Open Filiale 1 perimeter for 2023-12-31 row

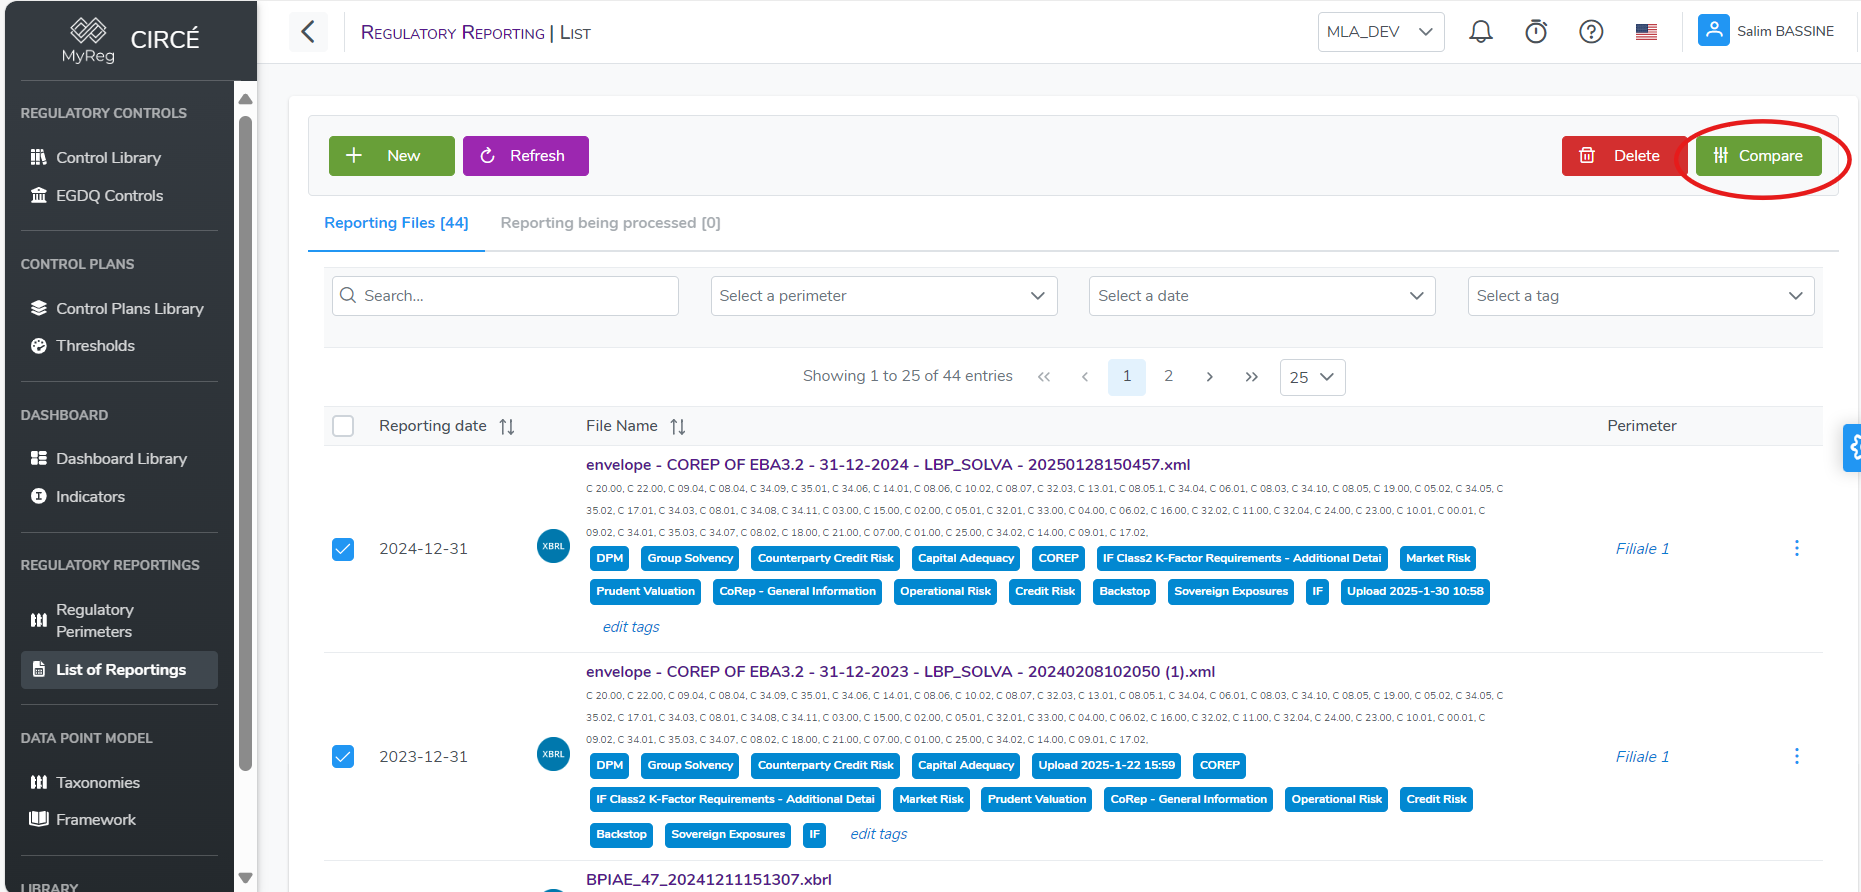[x=1642, y=757]
